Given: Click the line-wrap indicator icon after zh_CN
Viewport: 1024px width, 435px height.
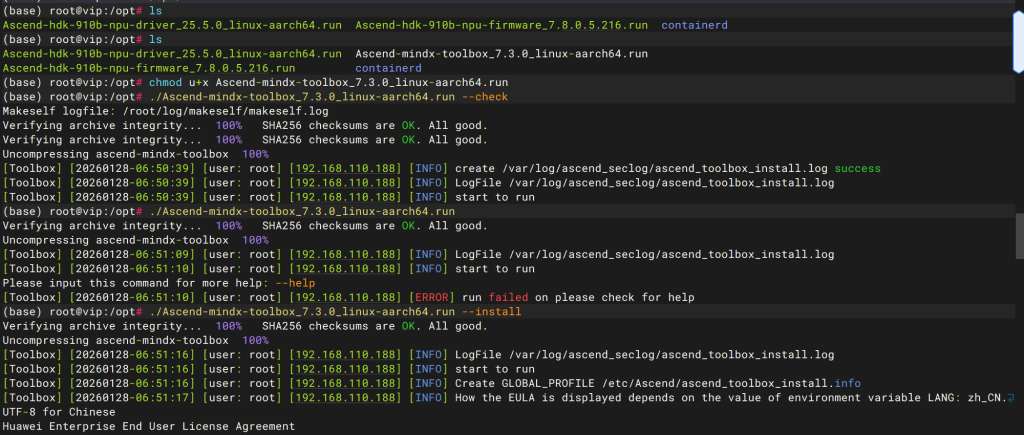Looking at the screenshot, I should point(1012,397).
